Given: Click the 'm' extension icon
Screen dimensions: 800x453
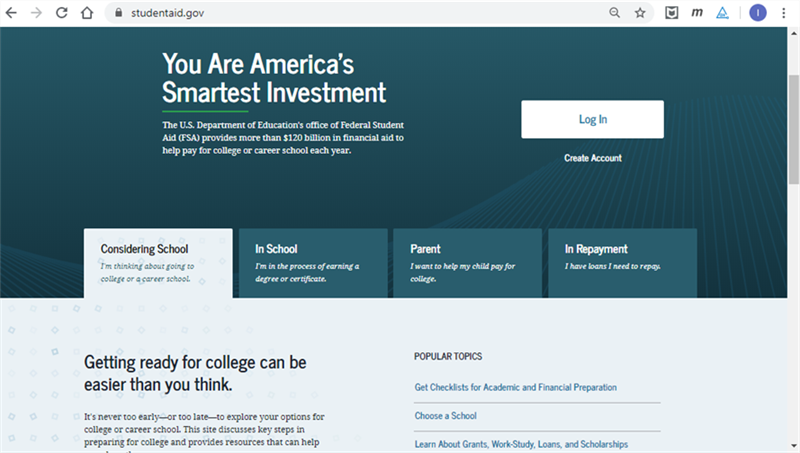Looking at the screenshot, I should coord(697,13).
